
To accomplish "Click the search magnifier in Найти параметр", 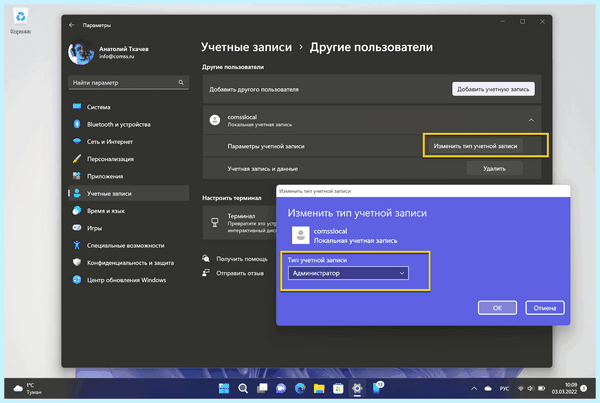I will click(181, 82).
